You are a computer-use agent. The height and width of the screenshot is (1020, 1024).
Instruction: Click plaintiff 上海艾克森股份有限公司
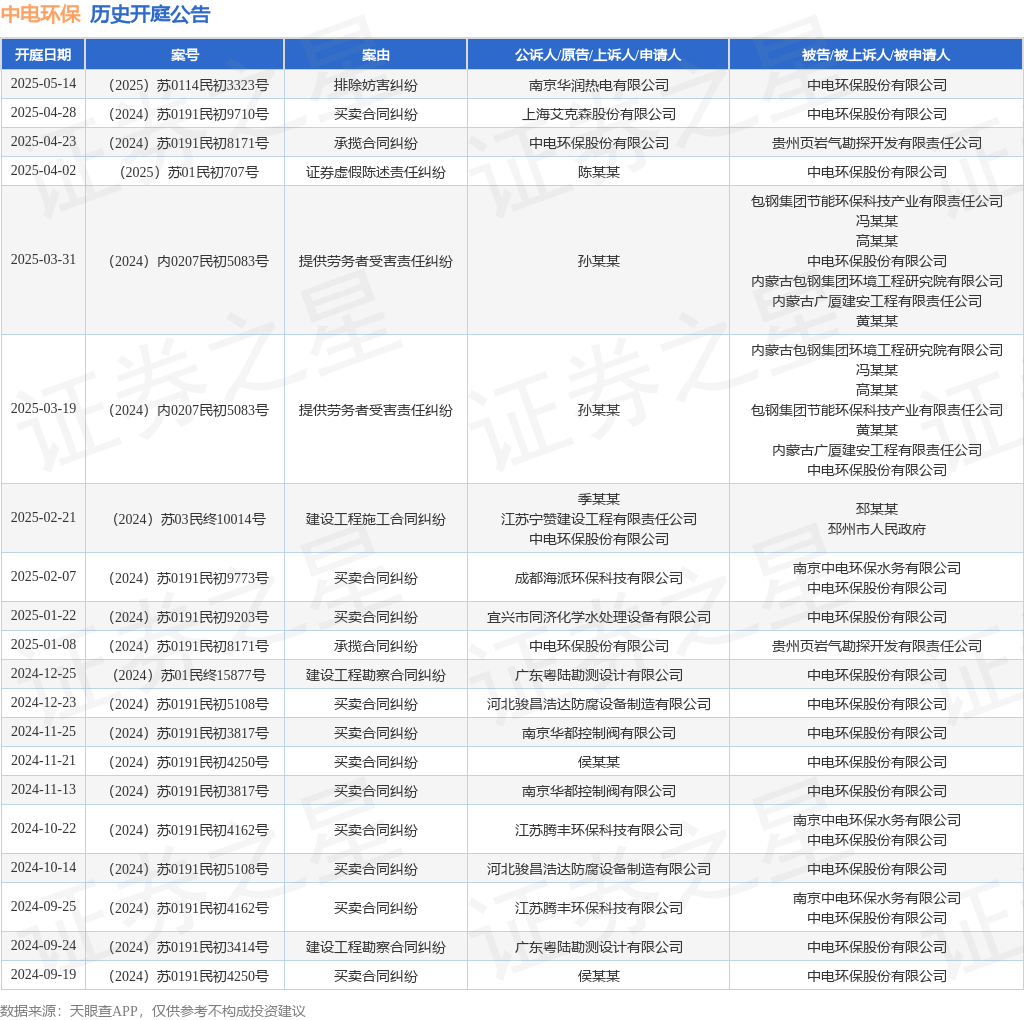(598, 114)
